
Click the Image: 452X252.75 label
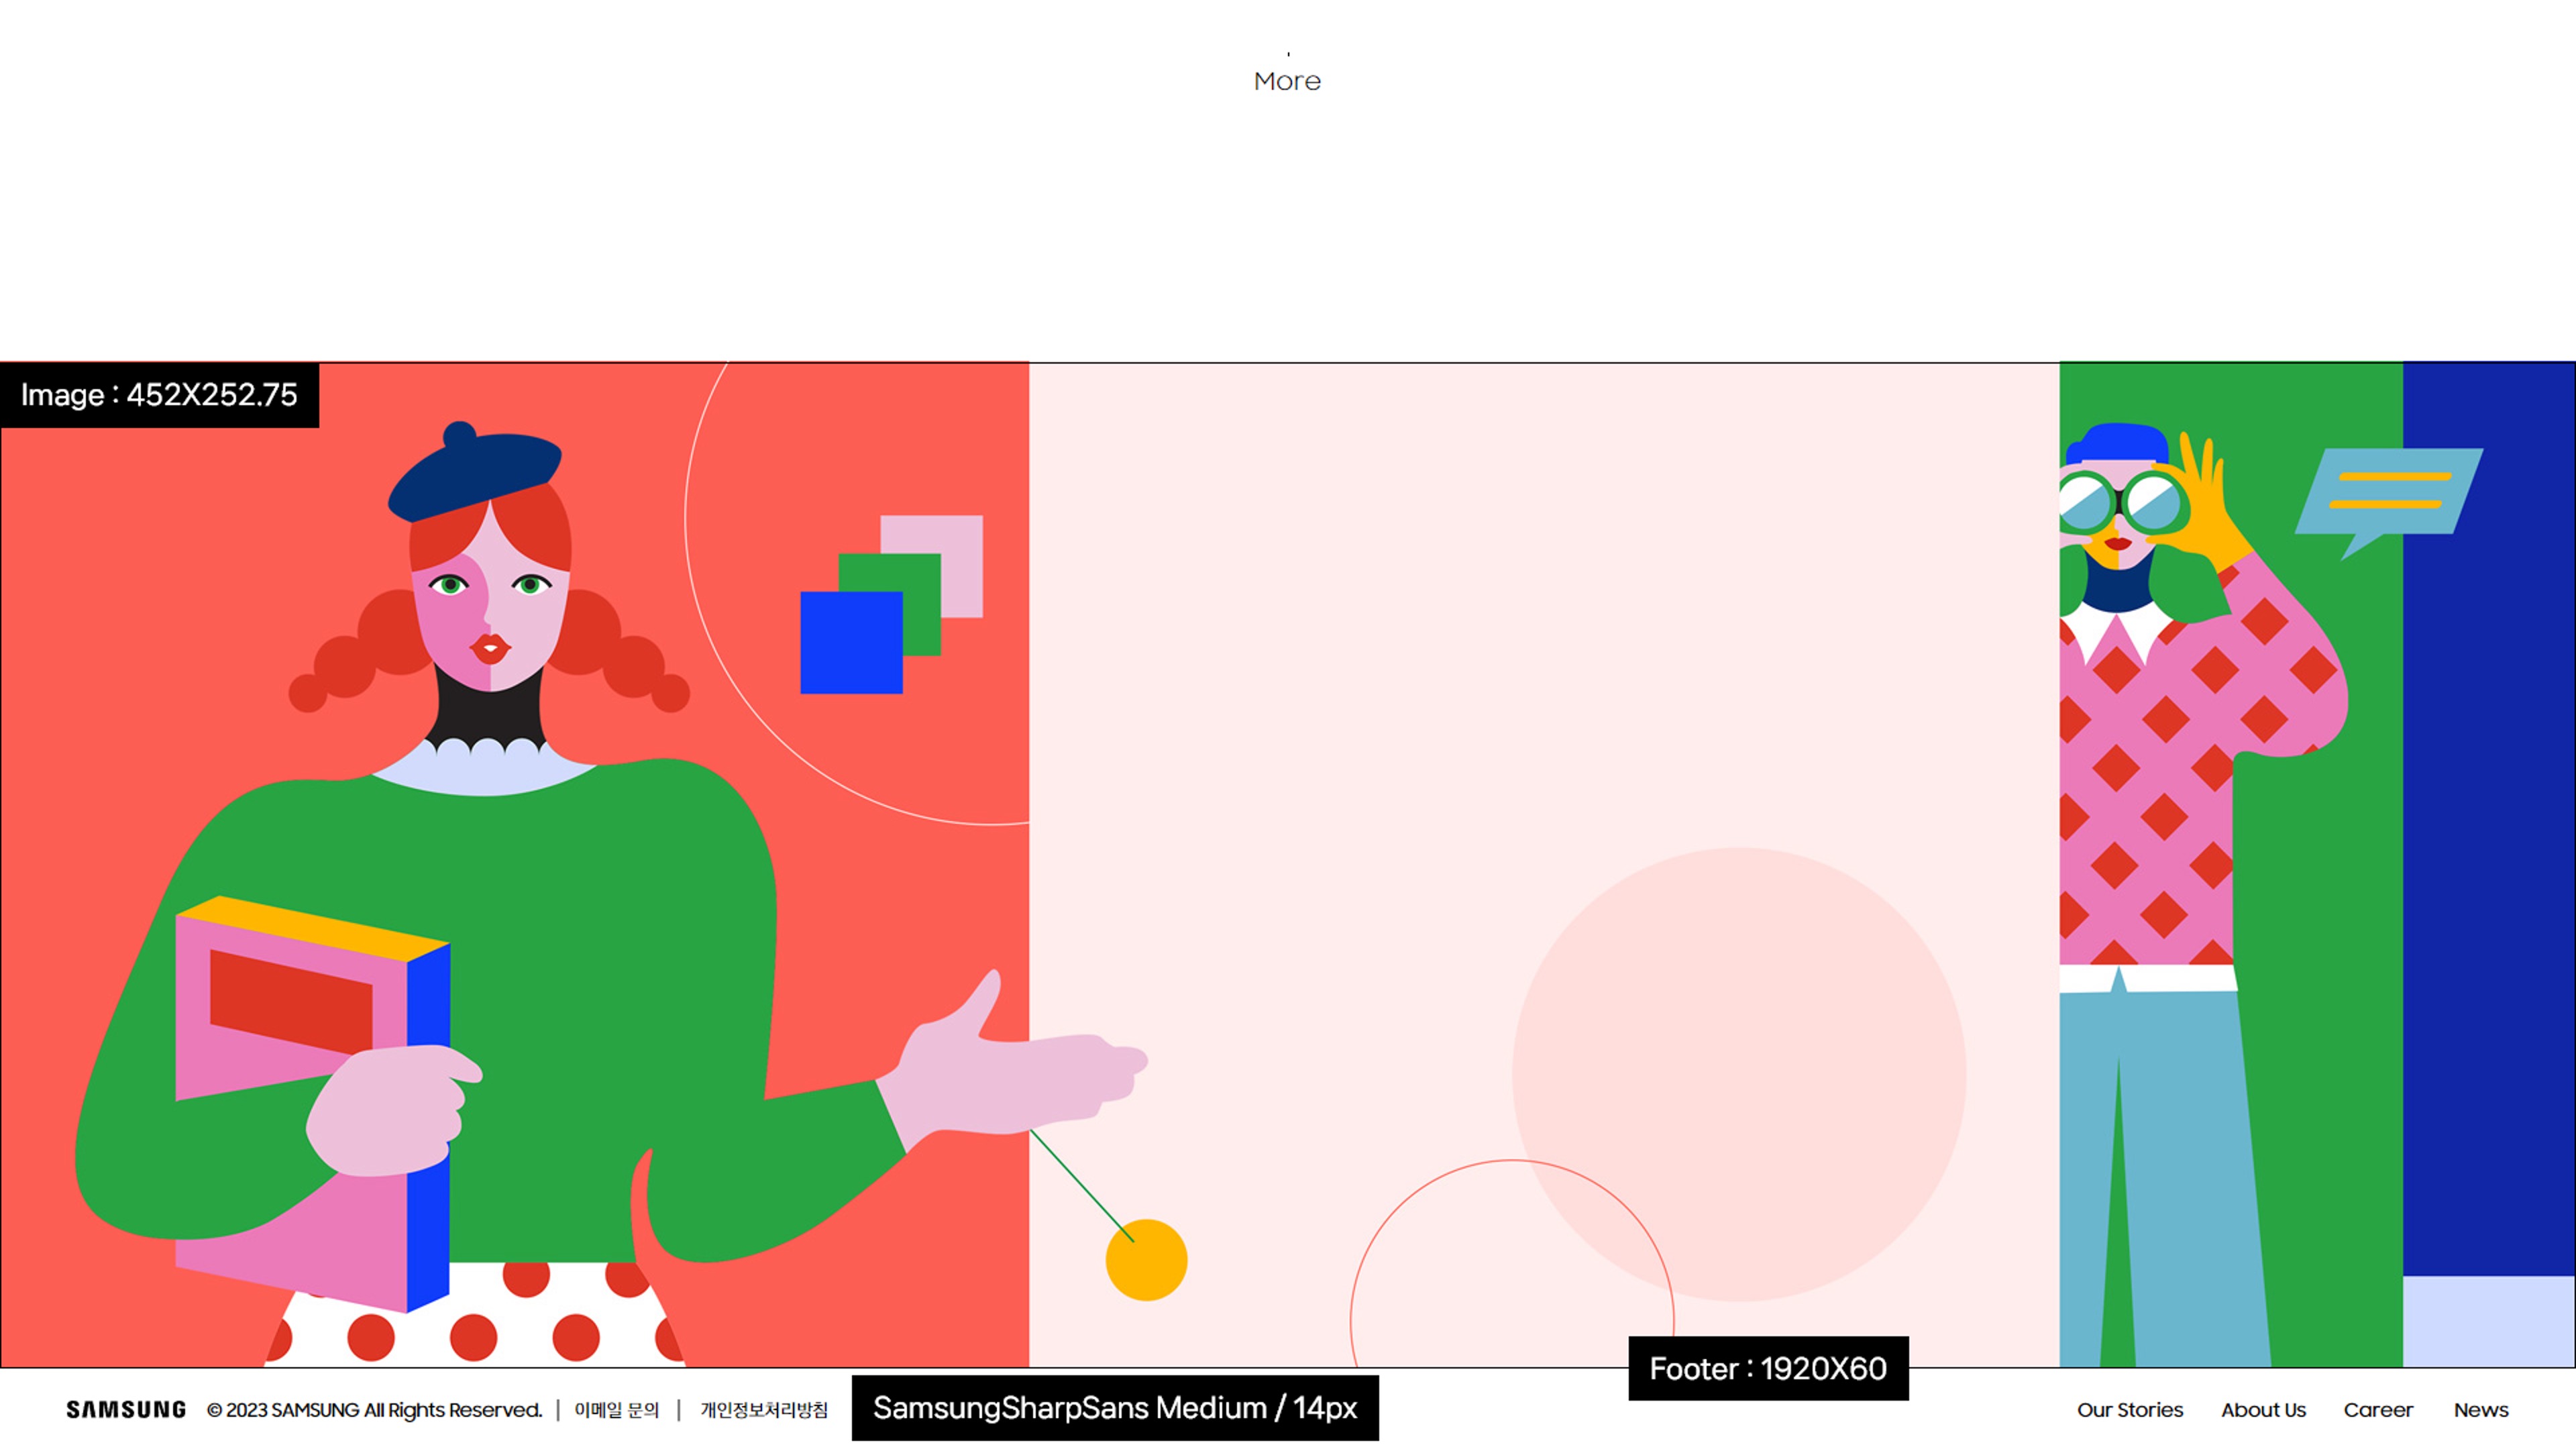pos(159,395)
